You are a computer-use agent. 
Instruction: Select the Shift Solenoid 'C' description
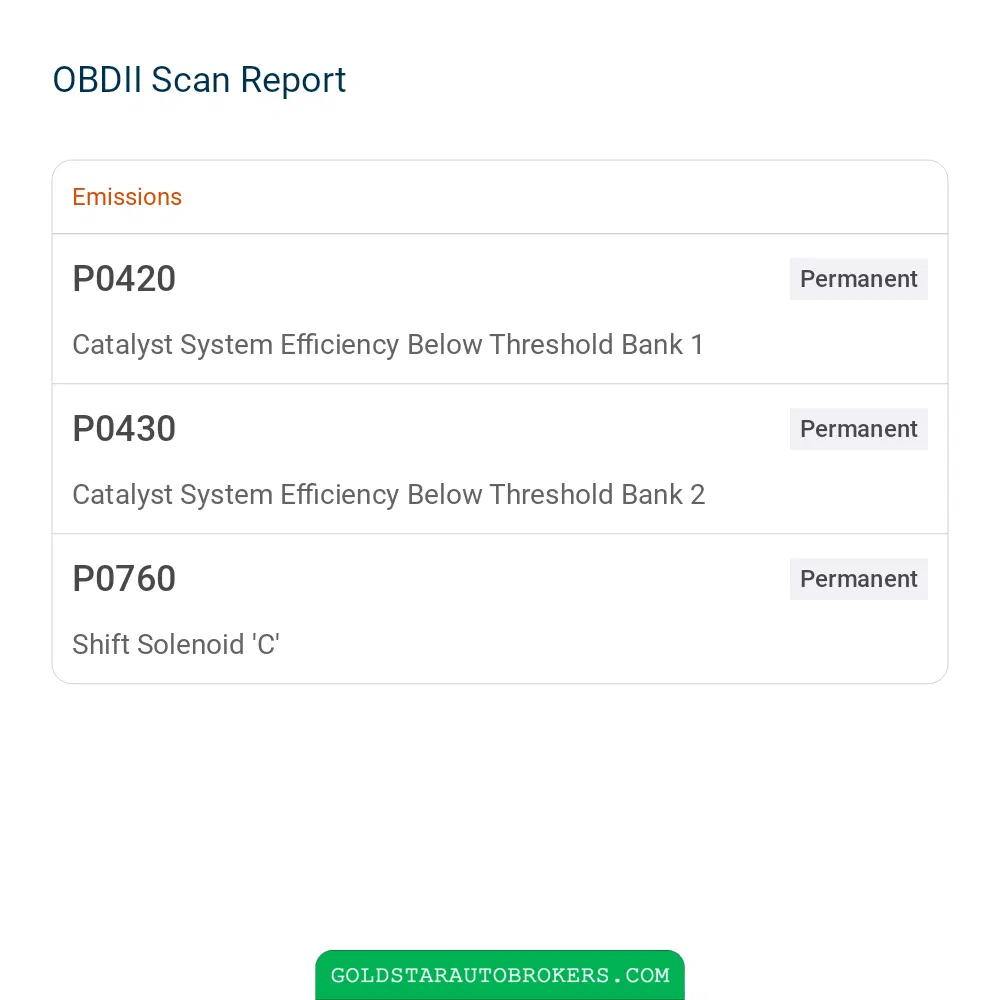176,644
